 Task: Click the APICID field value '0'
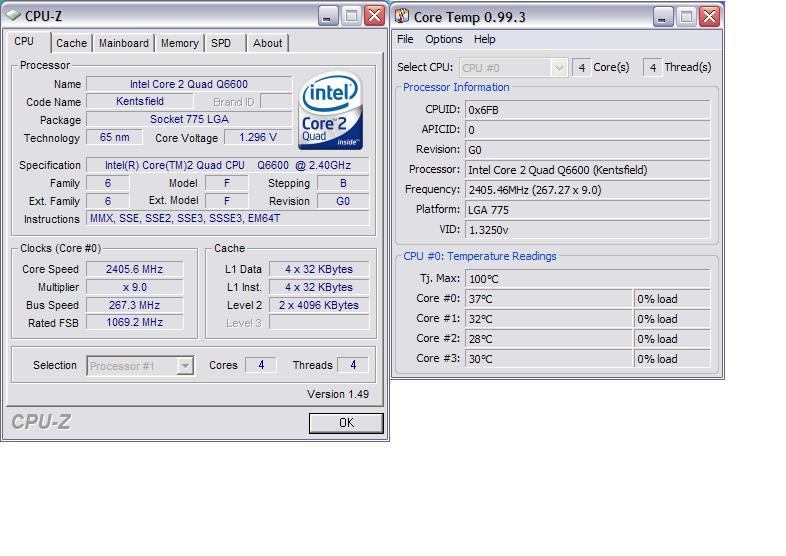(x=587, y=130)
